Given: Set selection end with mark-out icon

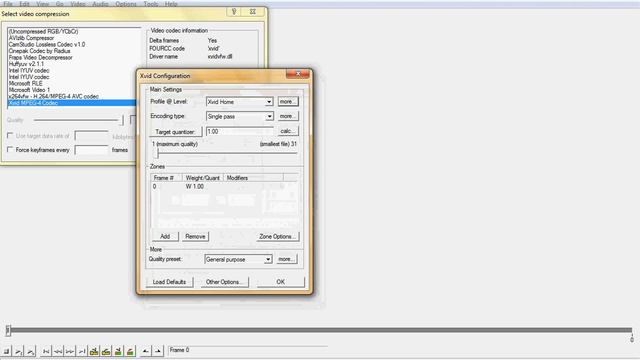Looking at the screenshot, I should point(158,351).
